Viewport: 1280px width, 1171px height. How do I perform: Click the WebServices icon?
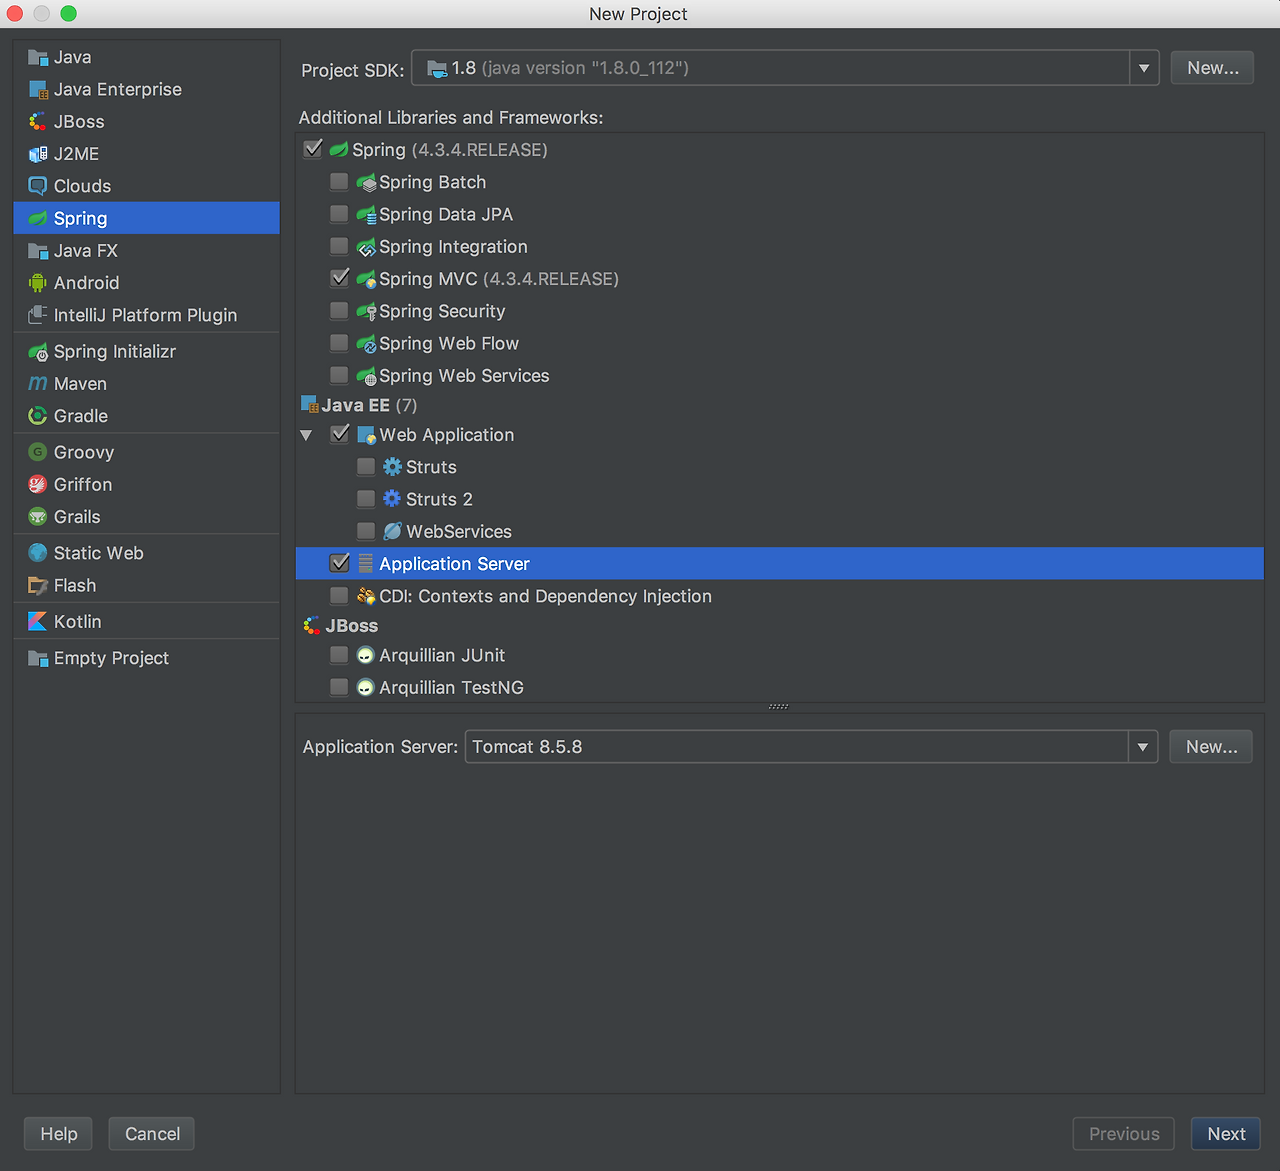click(393, 532)
